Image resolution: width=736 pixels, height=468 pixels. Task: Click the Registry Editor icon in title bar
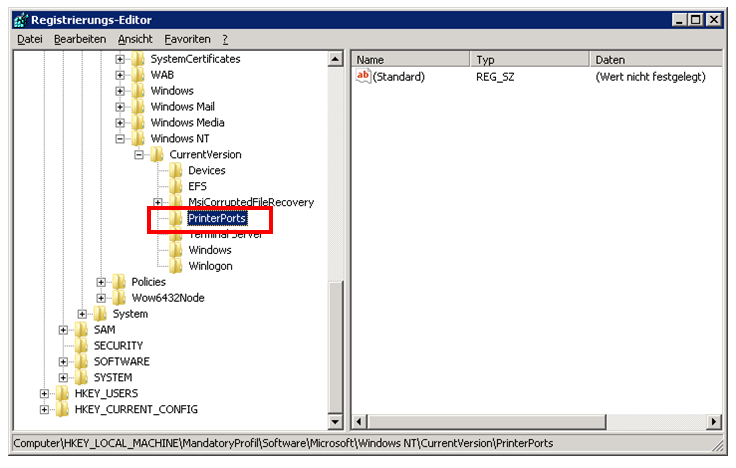coord(20,18)
